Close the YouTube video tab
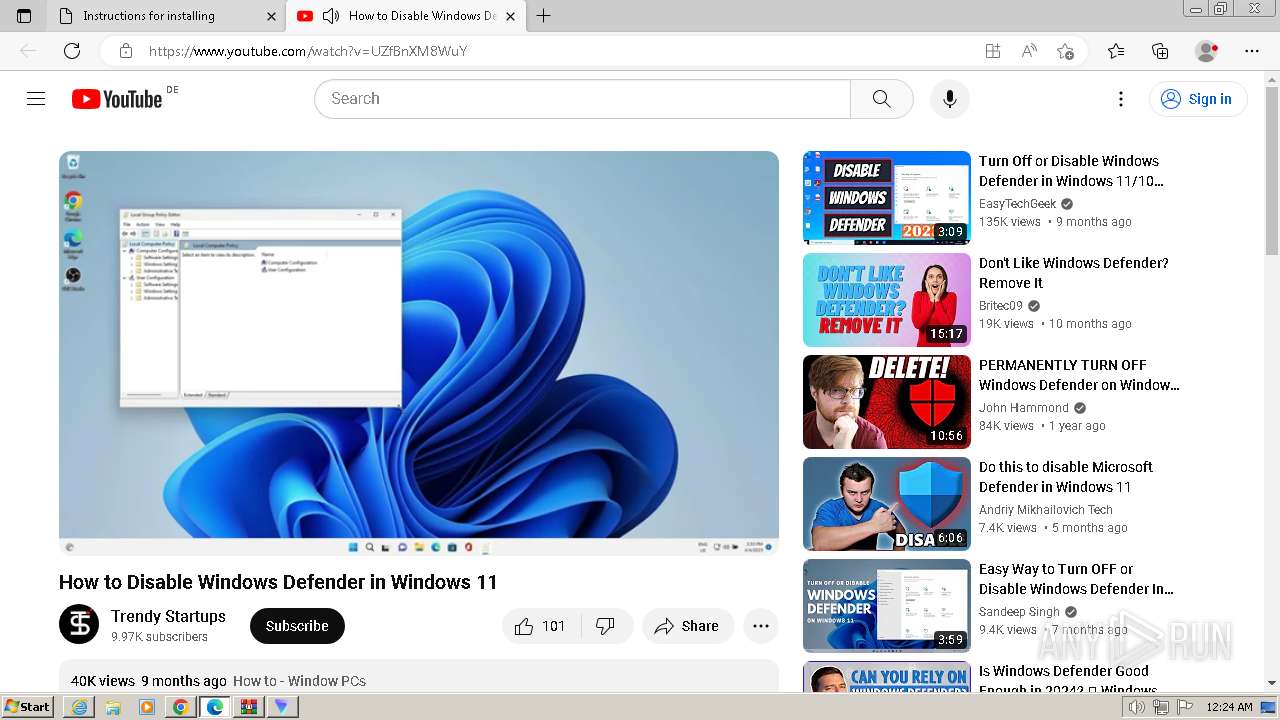 coord(510,16)
